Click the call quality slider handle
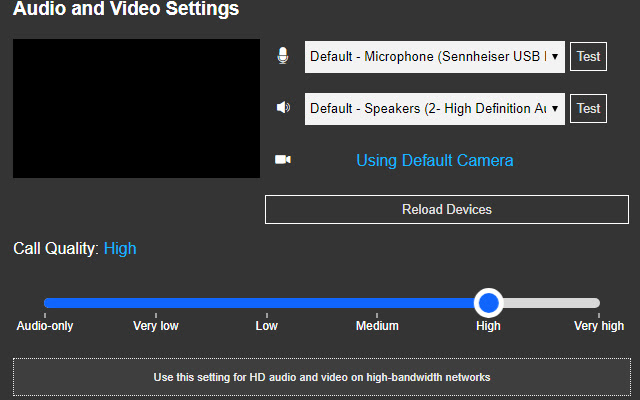Image resolution: width=640 pixels, height=400 pixels. point(489,303)
